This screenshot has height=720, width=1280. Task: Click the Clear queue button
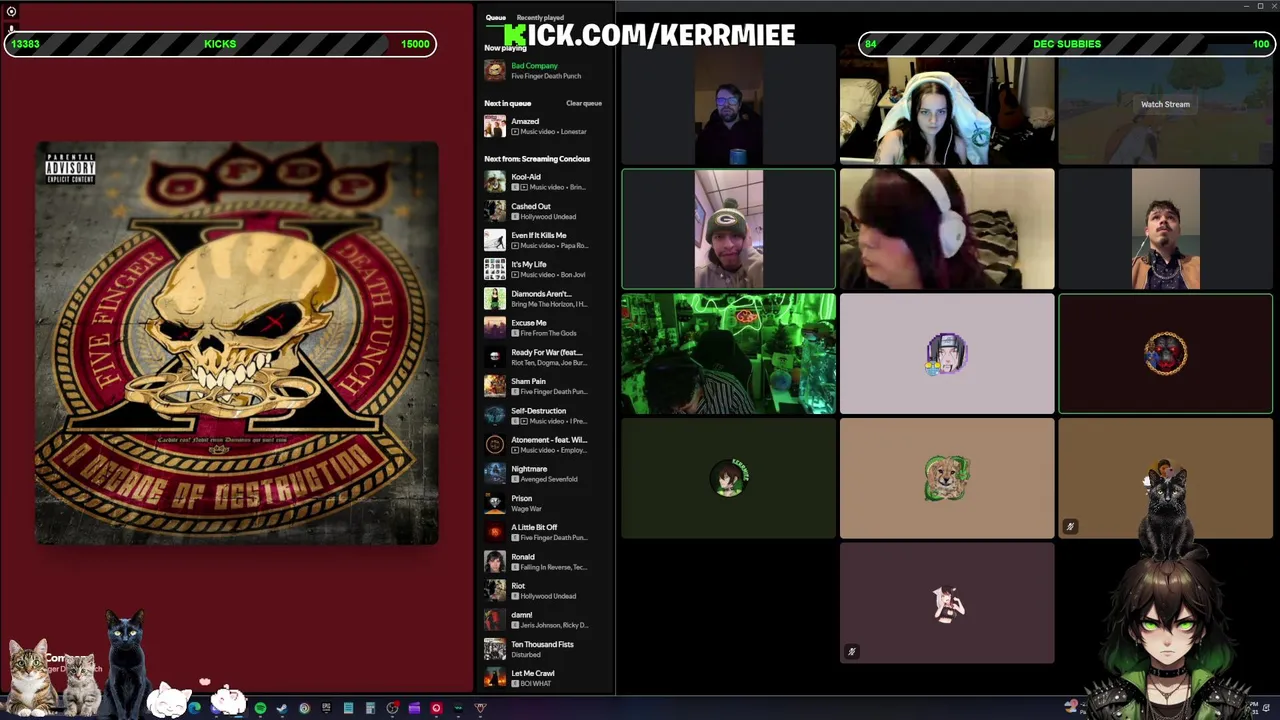tap(584, 103)
